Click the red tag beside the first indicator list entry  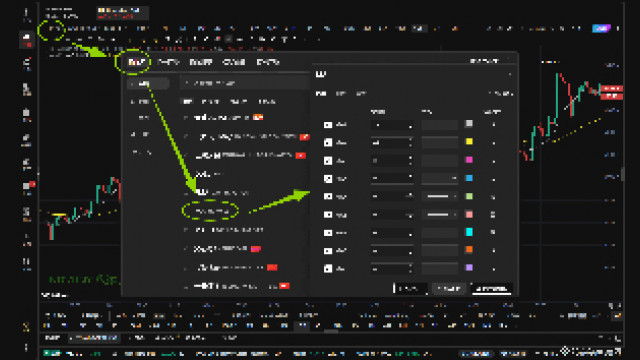click(x=258, y=118)
